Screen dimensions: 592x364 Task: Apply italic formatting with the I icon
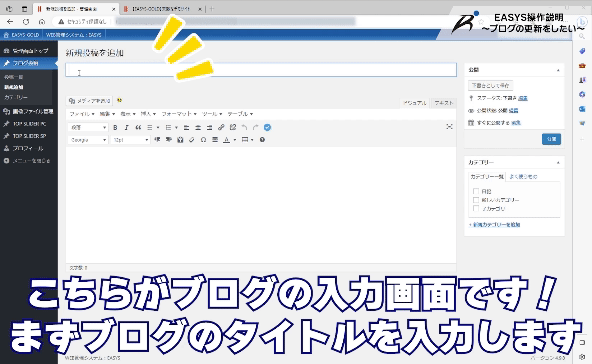tap(126, 128)
